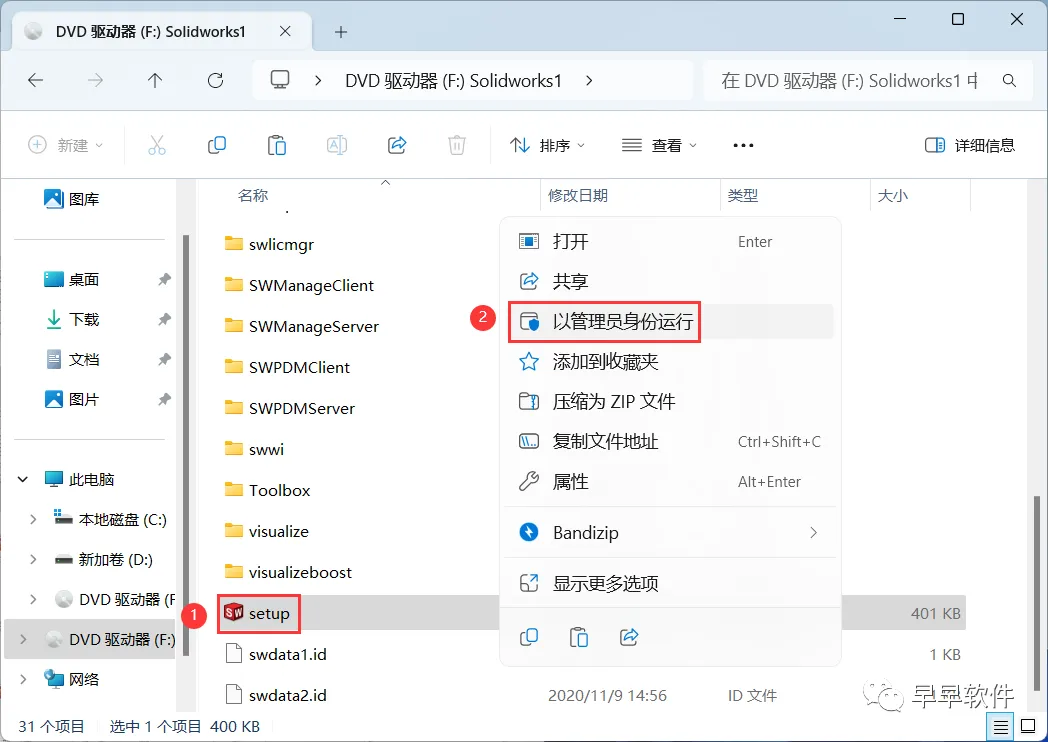Open the SWManageClient folder
The width and height of the screenshot is (1048, 742).
pyautogui.click(x=299, y=285)
